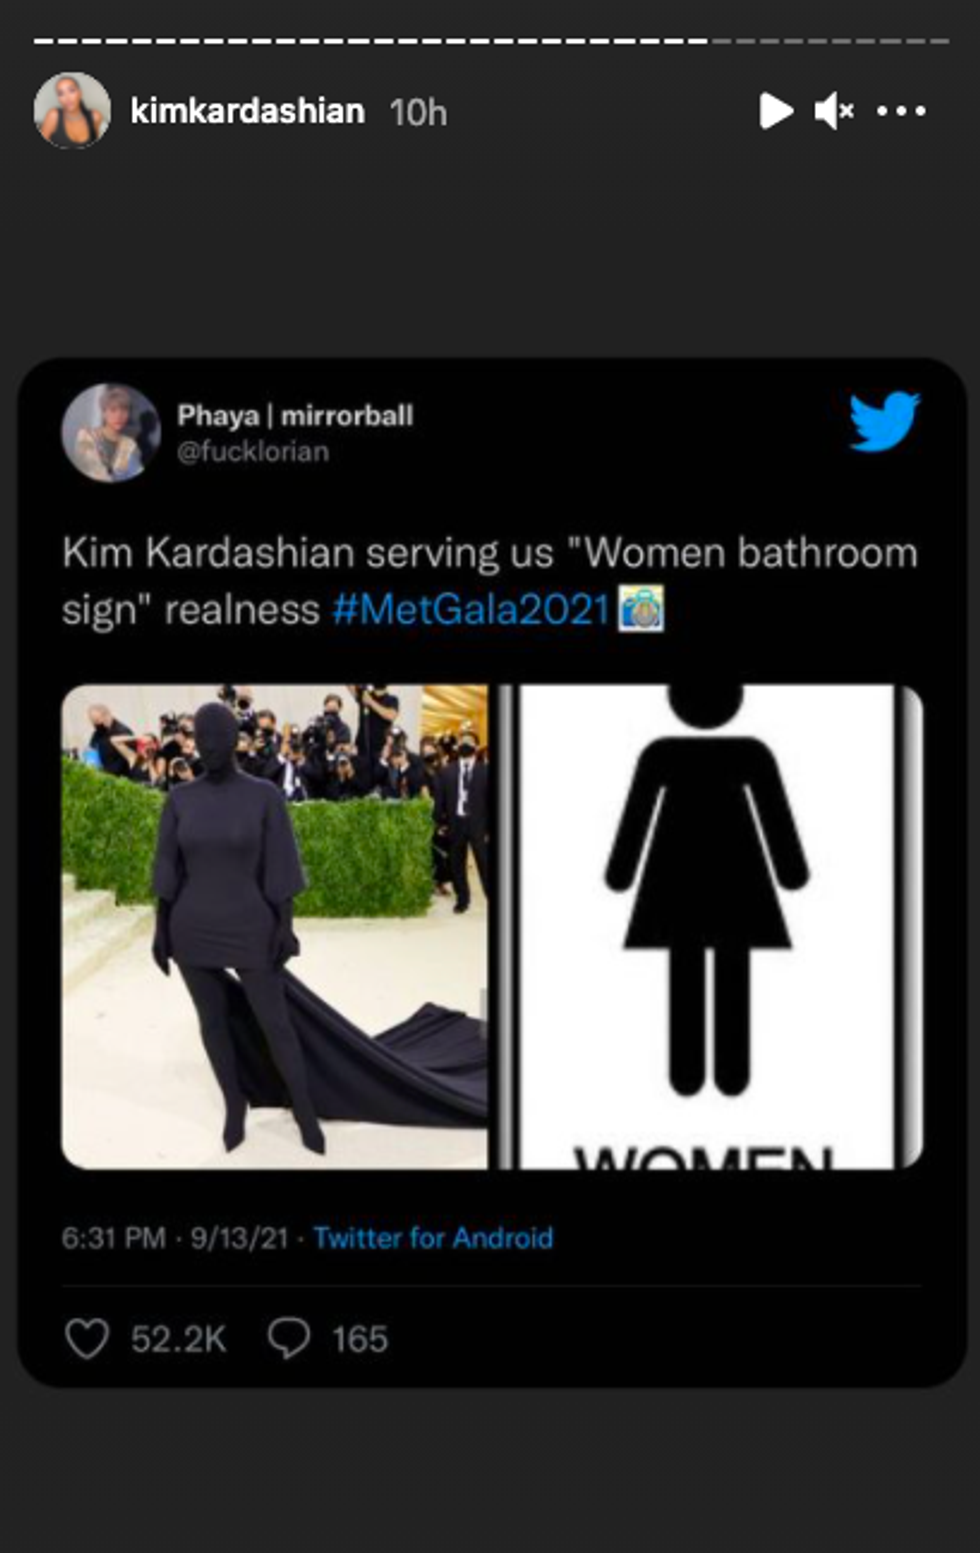Click the story progress bar segments
Image resolution: width=980 pixels, height=1553 pixels.
tap(491, 41)
